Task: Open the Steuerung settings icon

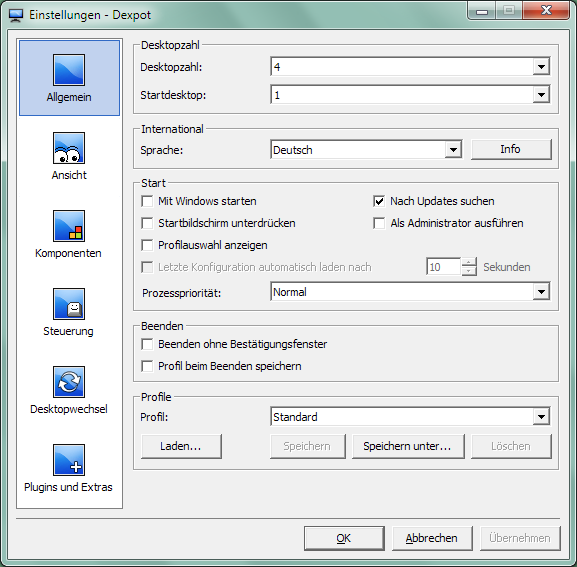Action: pyautogui.click(x=69, y=304)
